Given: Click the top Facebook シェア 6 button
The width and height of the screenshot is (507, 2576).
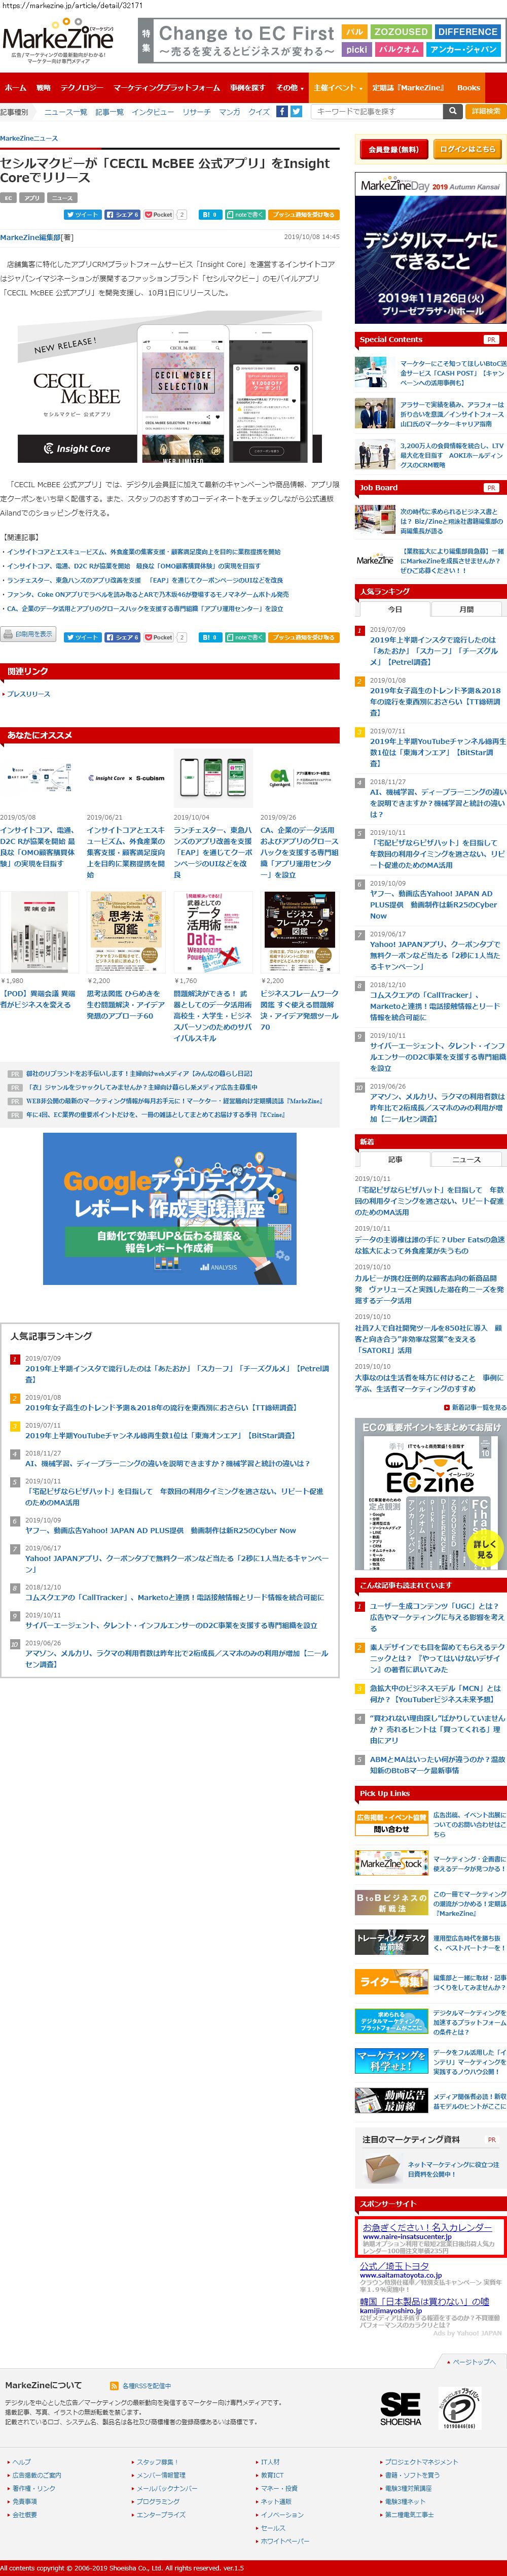Looking at the screenshot, I should [122, 214].
